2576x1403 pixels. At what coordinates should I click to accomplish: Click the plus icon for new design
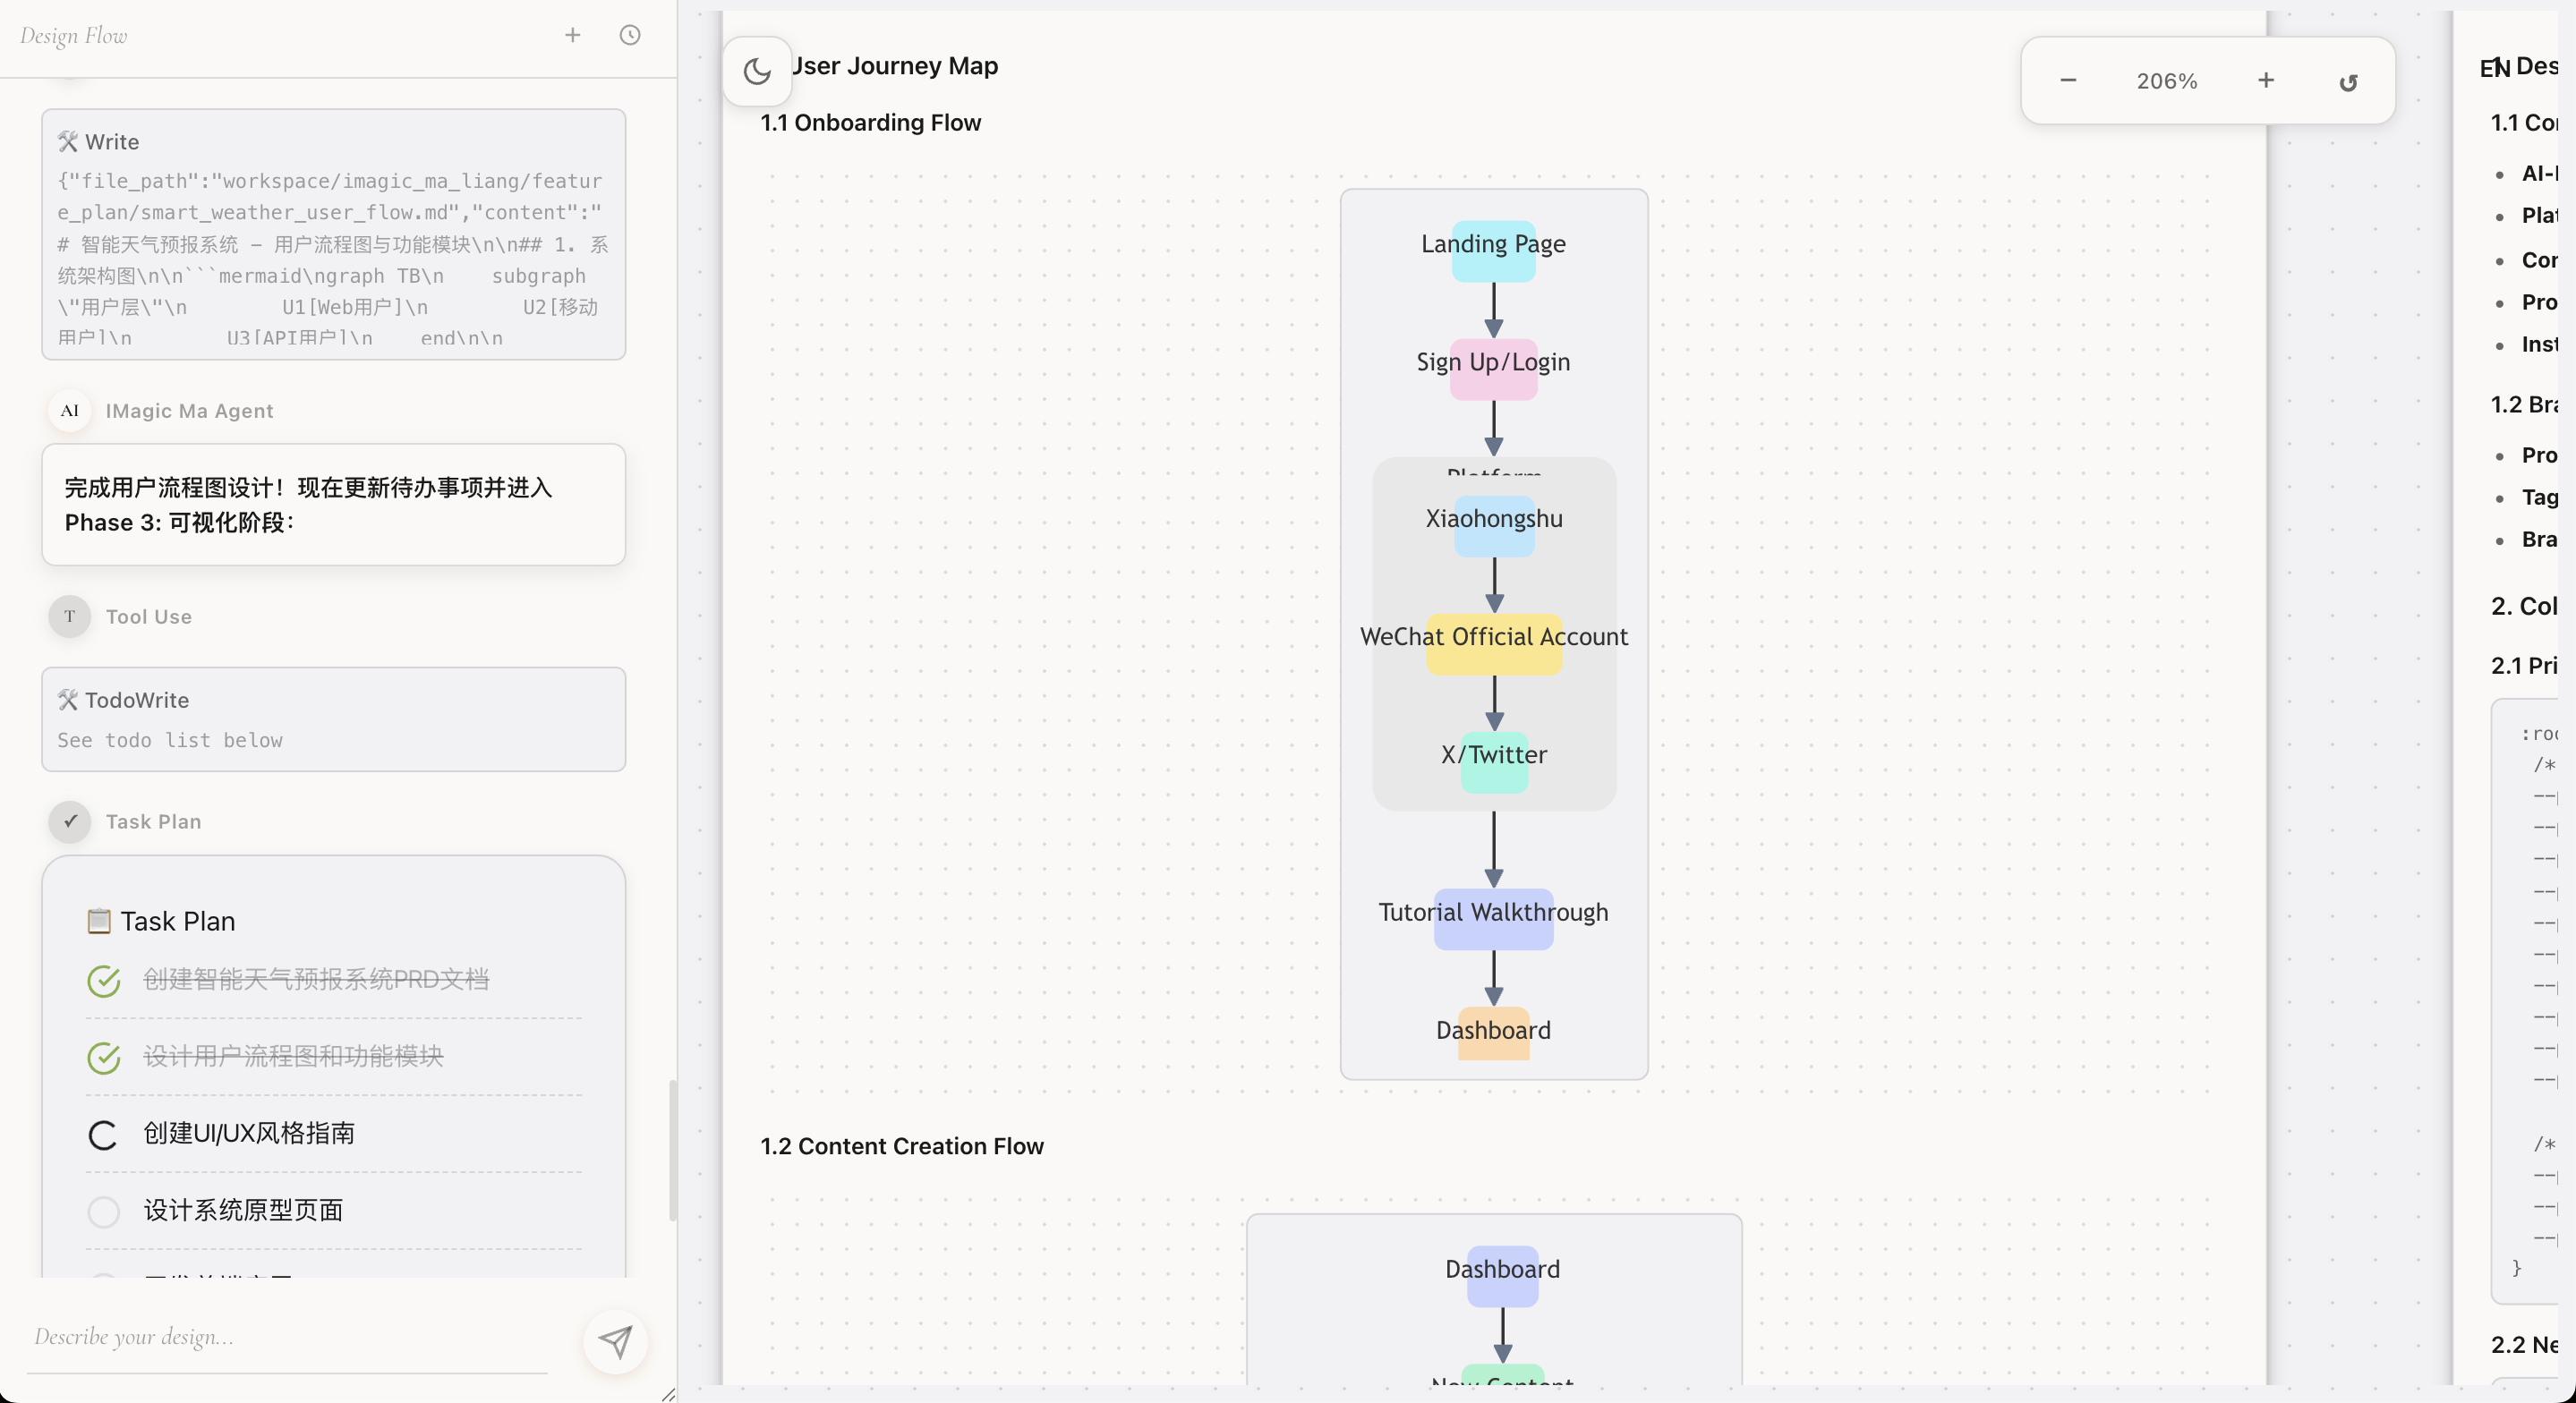point(572,35)
